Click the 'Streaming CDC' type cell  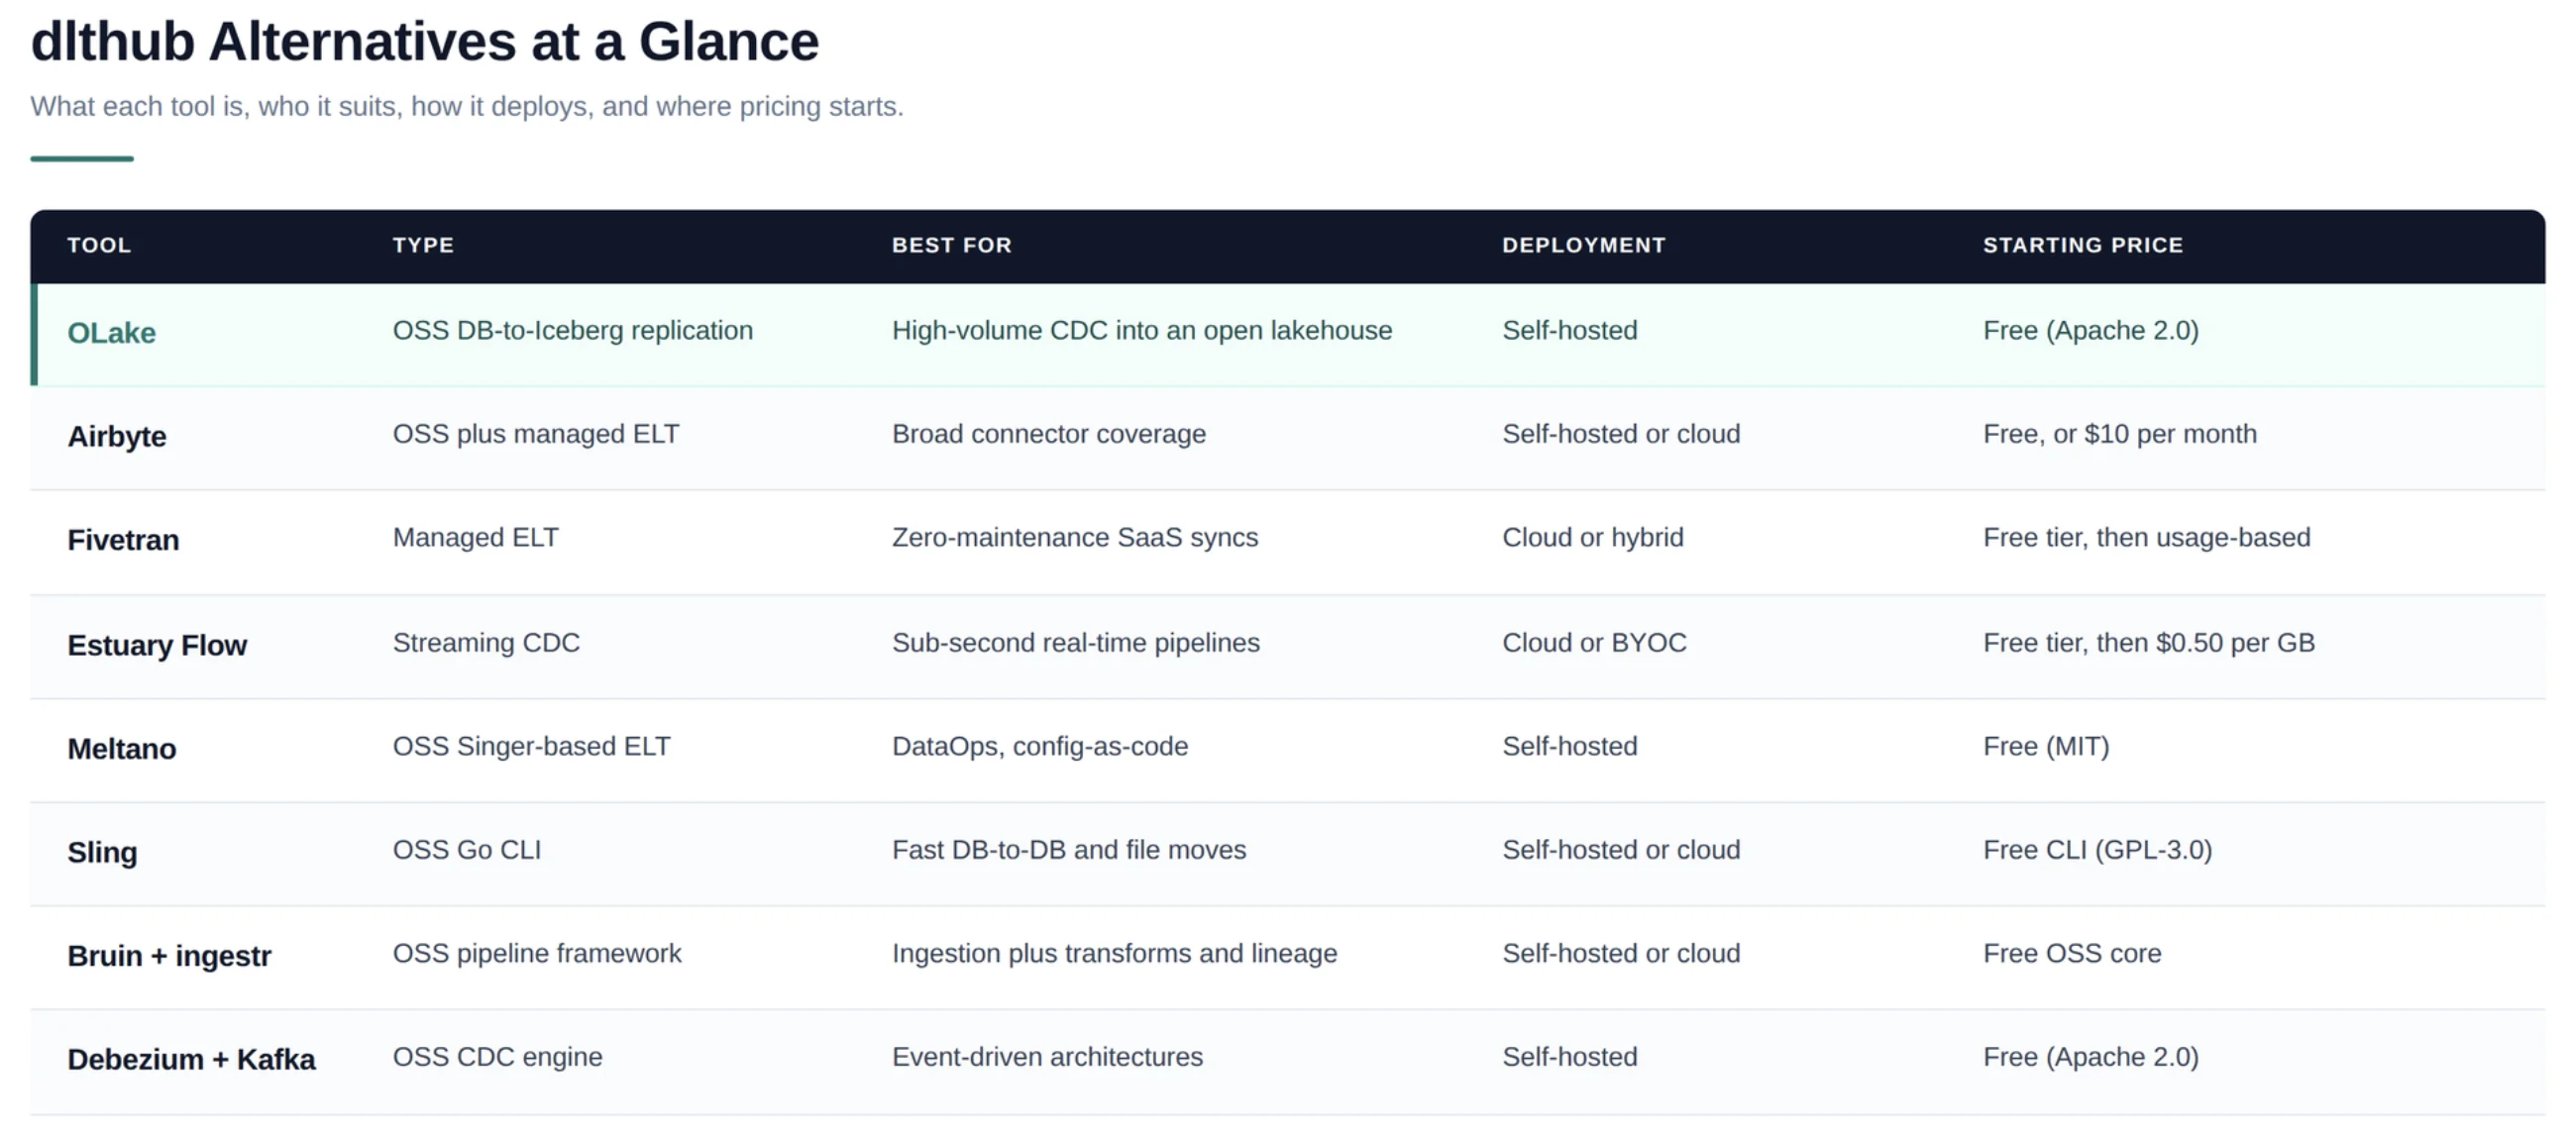(485, 643)
